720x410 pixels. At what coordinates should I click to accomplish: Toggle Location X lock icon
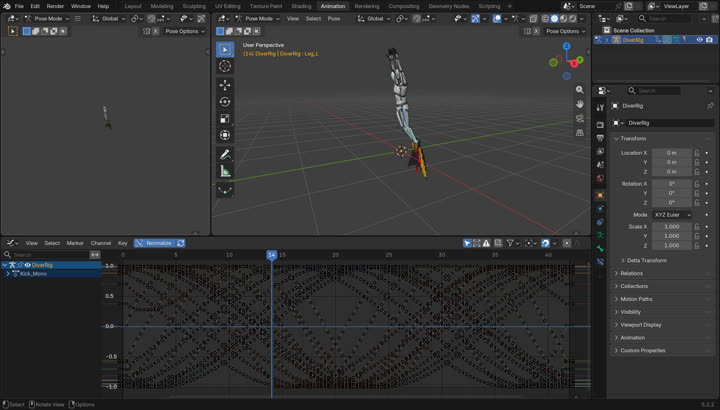[697, 153]
